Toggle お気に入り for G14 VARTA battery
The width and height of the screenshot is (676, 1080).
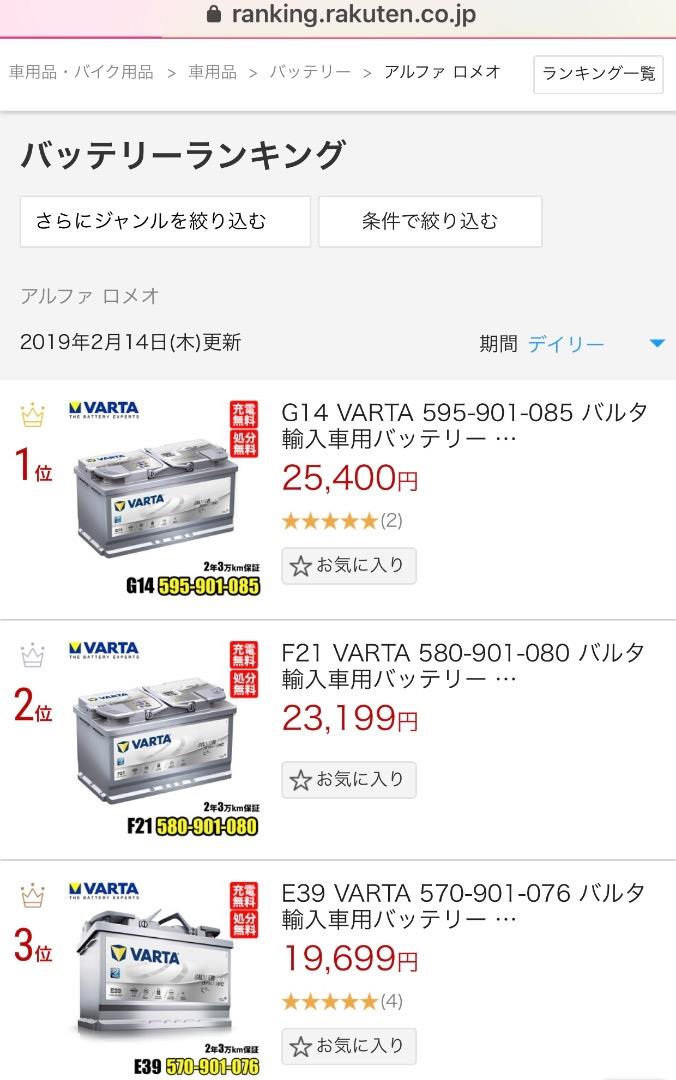[349, 565]
